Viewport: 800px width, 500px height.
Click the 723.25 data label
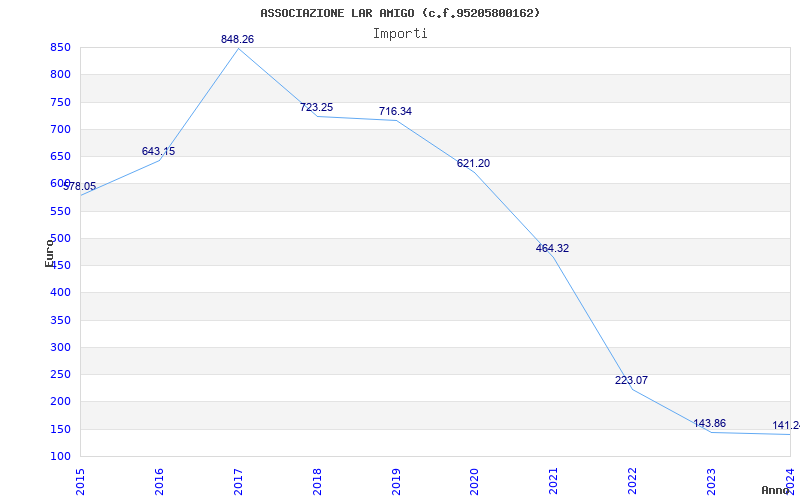[316, 107]
